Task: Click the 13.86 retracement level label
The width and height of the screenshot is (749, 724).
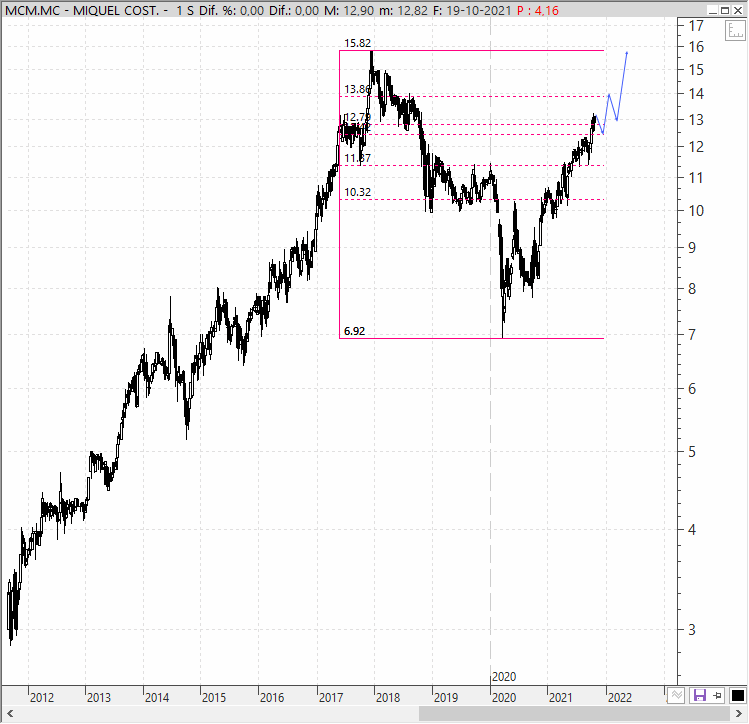Action: 357,89
